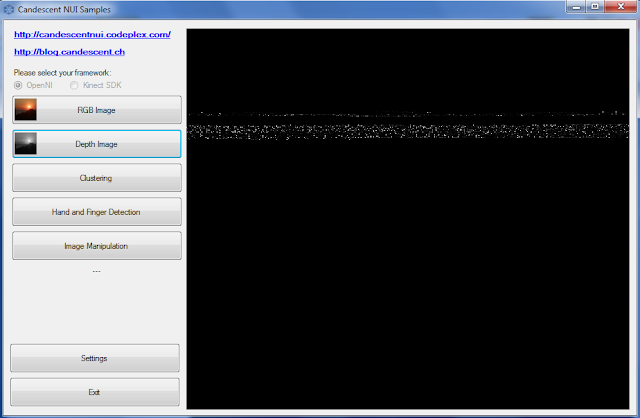Open the blog.candescent.ch link
This screenshot has width=640, height=418.
(x=69, y=52)
